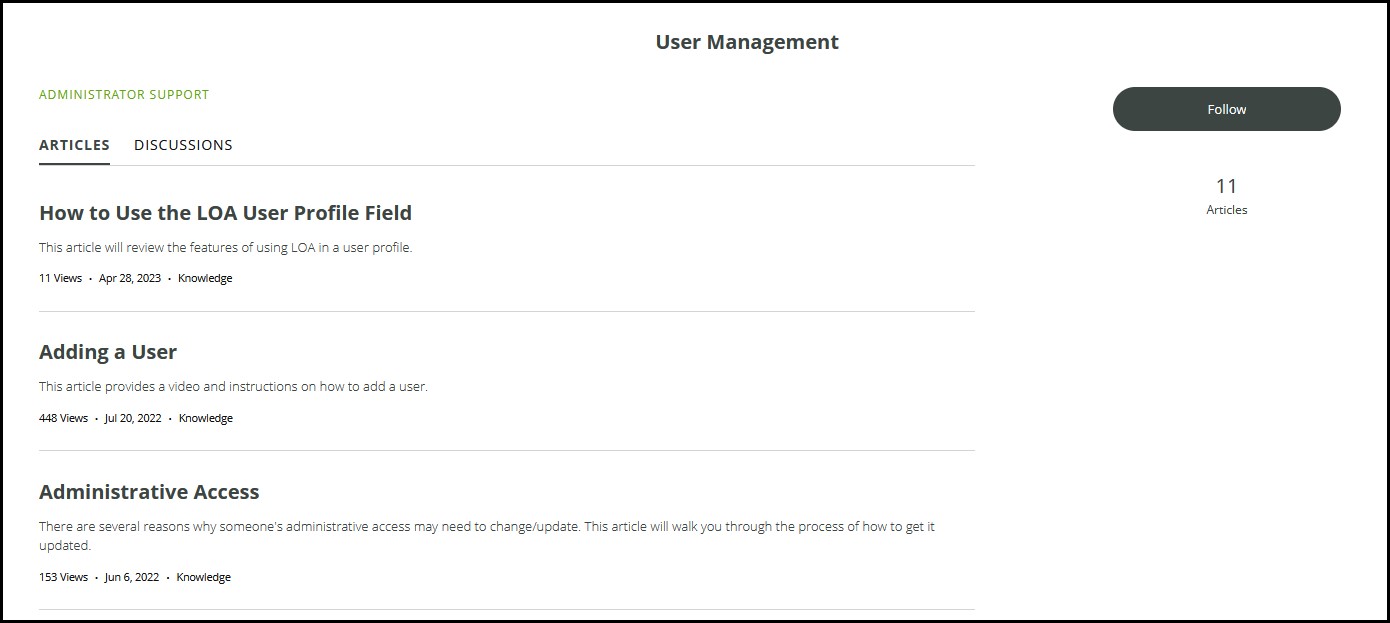The image size is (1390, 623).
Task: Open the "How to Use the LOA User Profile Field" article
Action: click(x=225, y=213)
